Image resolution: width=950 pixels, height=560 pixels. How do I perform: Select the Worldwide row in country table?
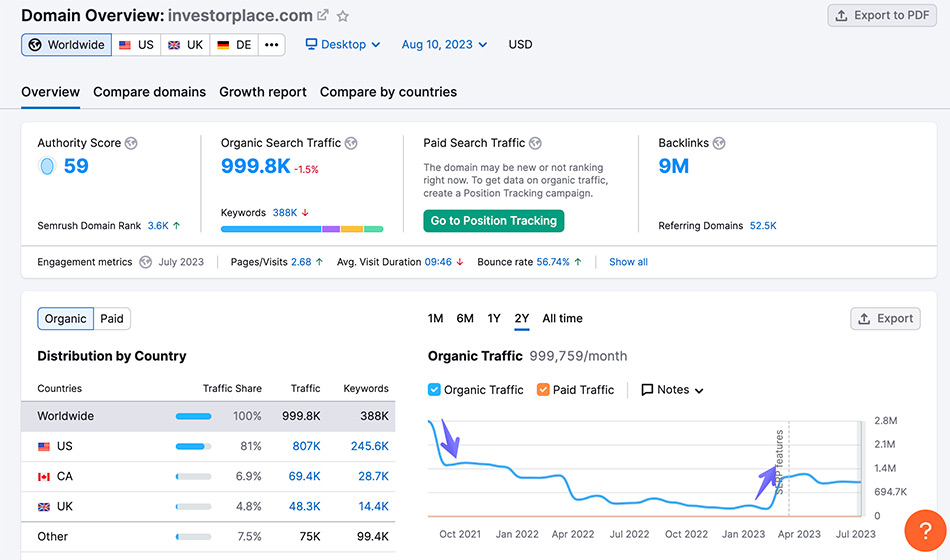[x=208, y=416]
